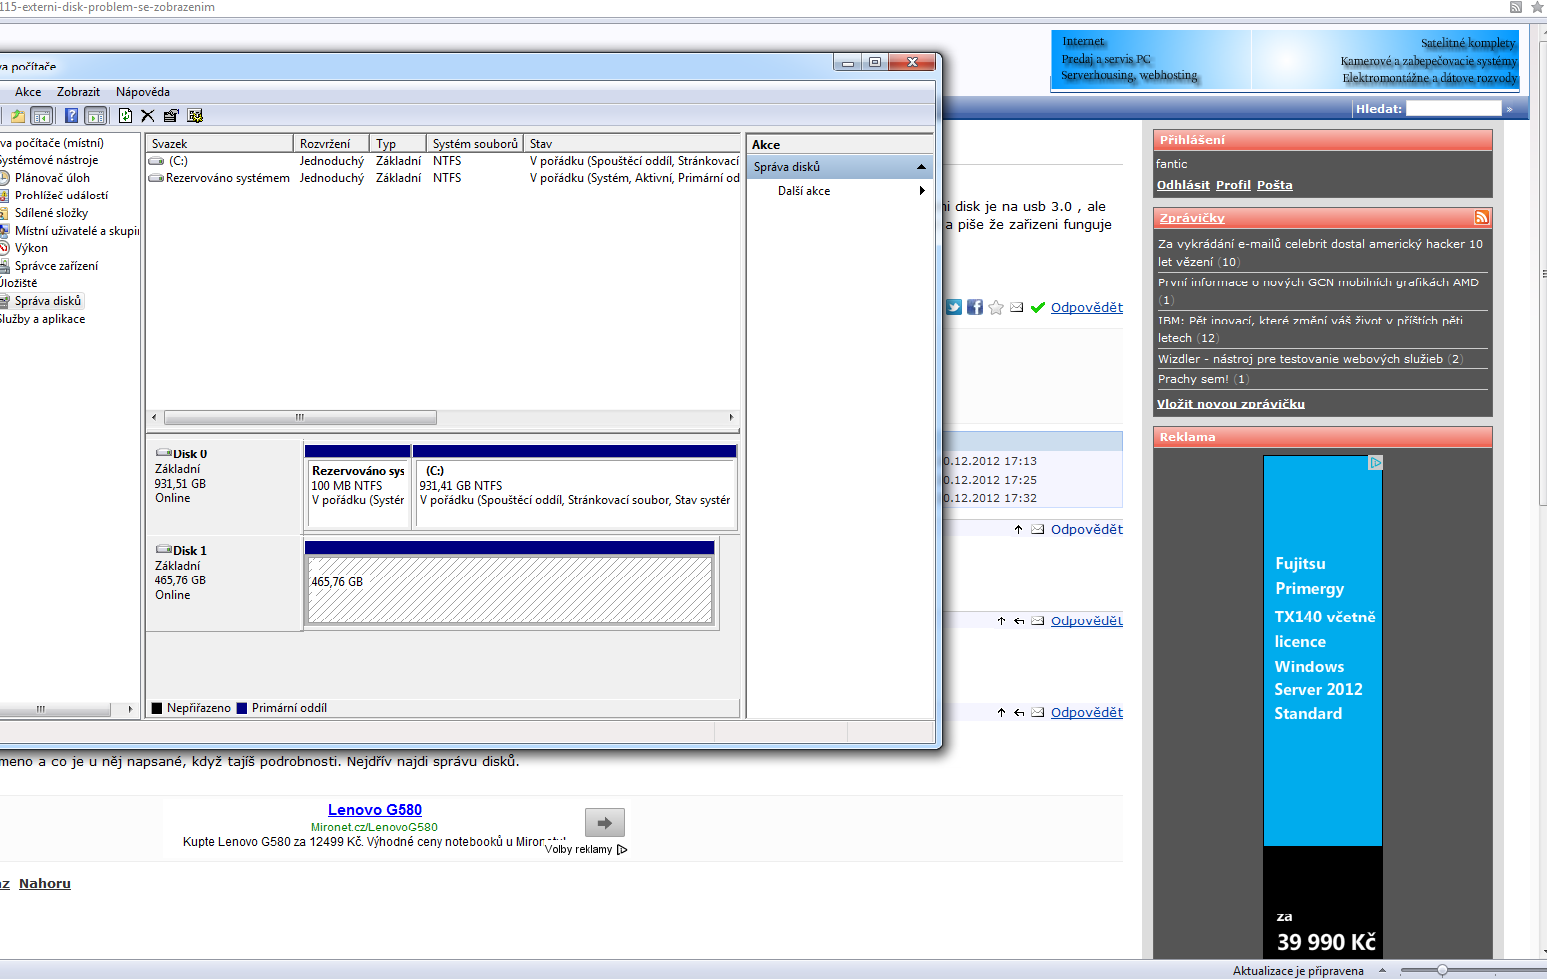The image size is (1547, 979).
Task: Open the Lenovo G580 ad link
Action: [x=375, y=810]
